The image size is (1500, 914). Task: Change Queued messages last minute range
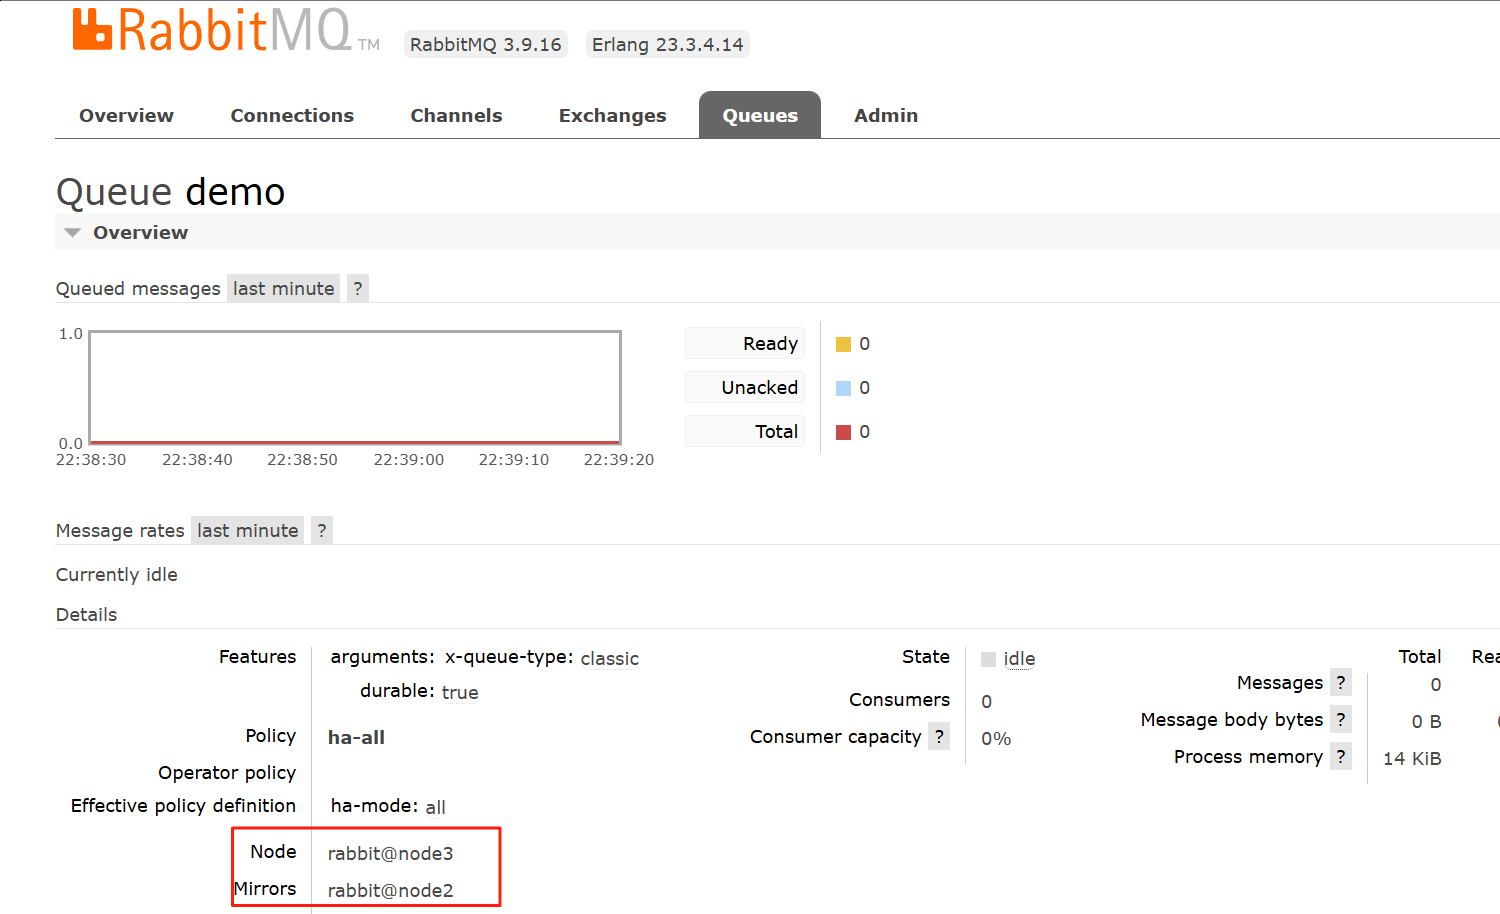point(283,288)
